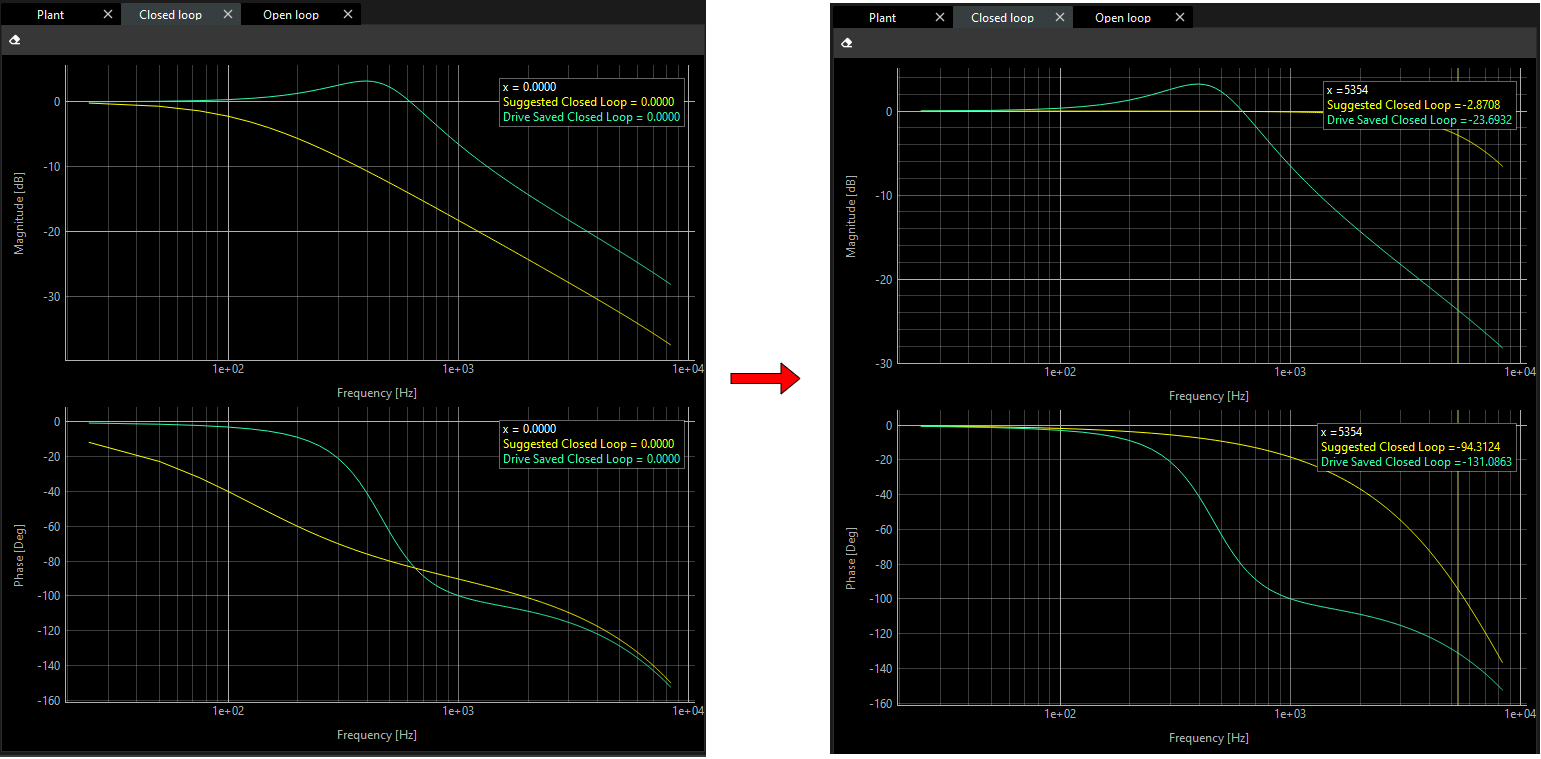This screenshot has width=1541, height=759.
Task: Switch to the Plant tab in right panel
Action: [x=880, y=17]
